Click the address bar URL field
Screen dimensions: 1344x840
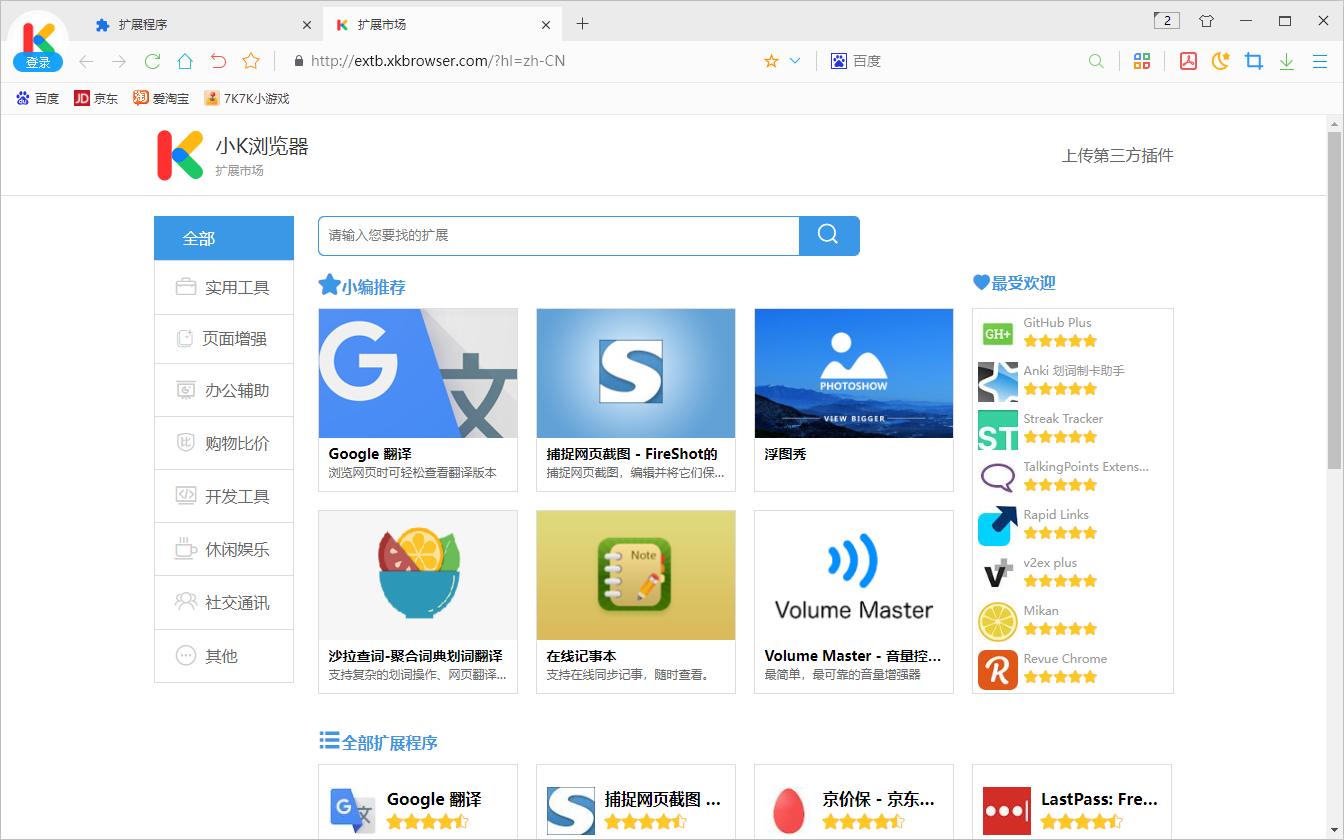(527, 61)
